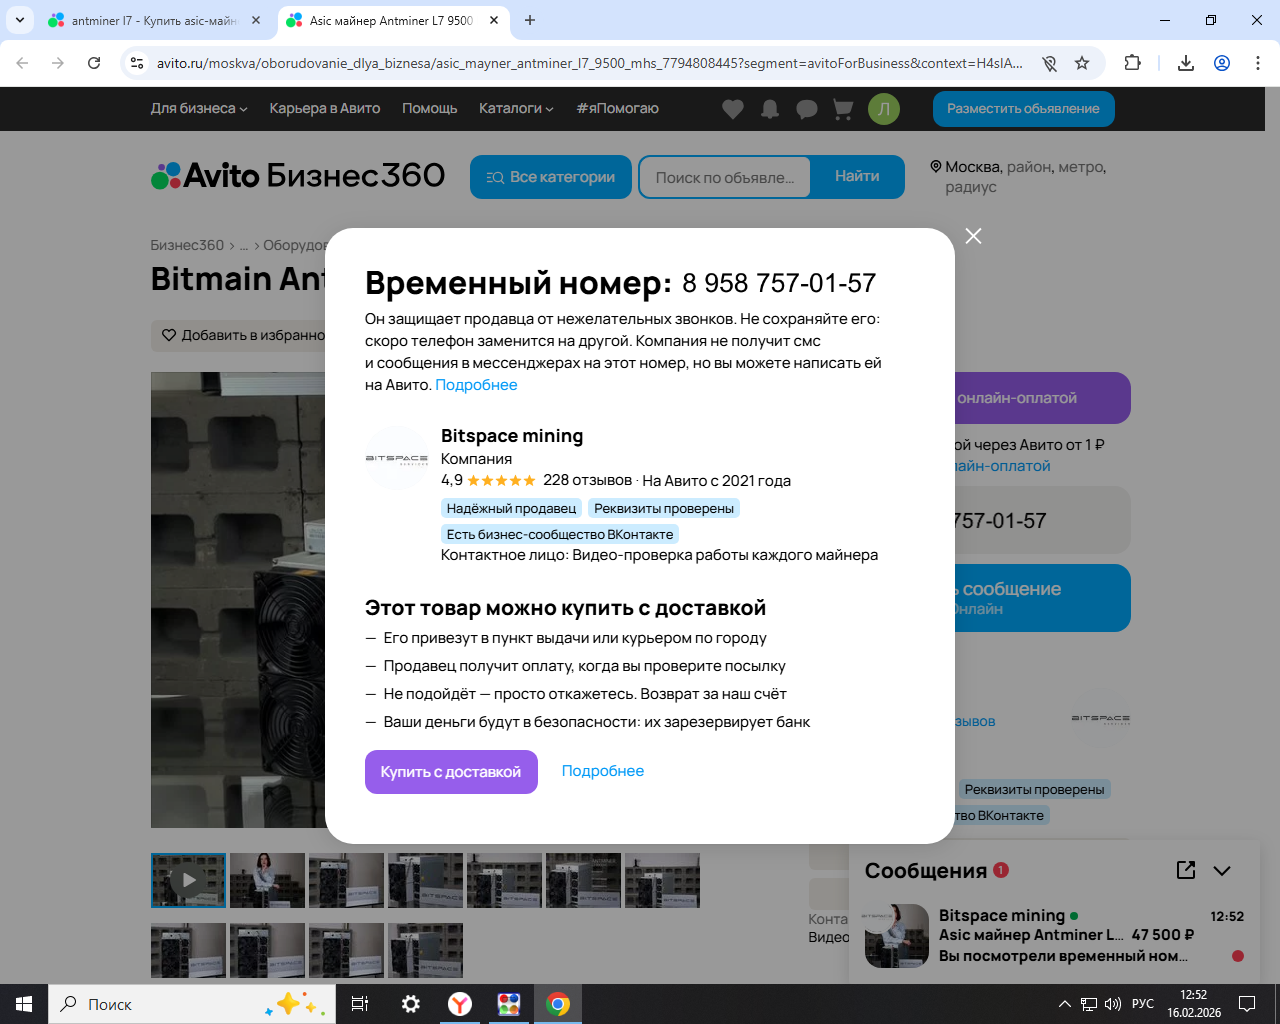Click 'Есть бизнес-сообщество ВКонтакте' badge

(x=560, y=534)
